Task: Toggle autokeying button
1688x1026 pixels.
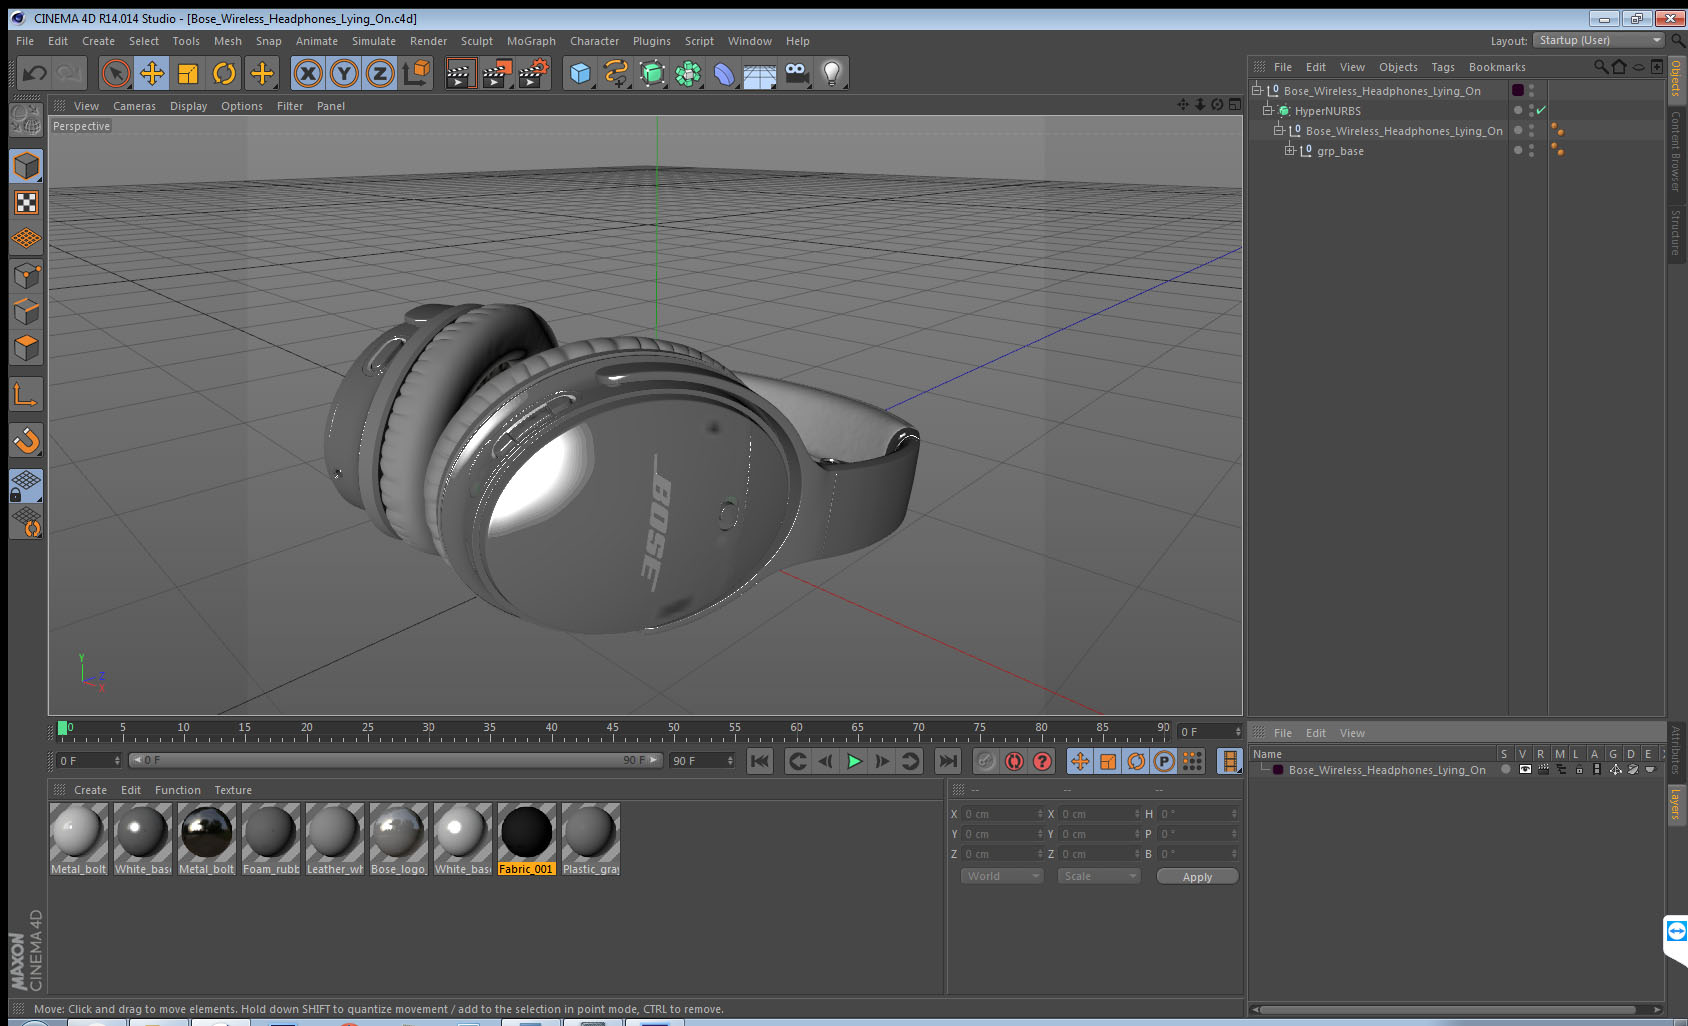Action: [x=1014, y=761]
